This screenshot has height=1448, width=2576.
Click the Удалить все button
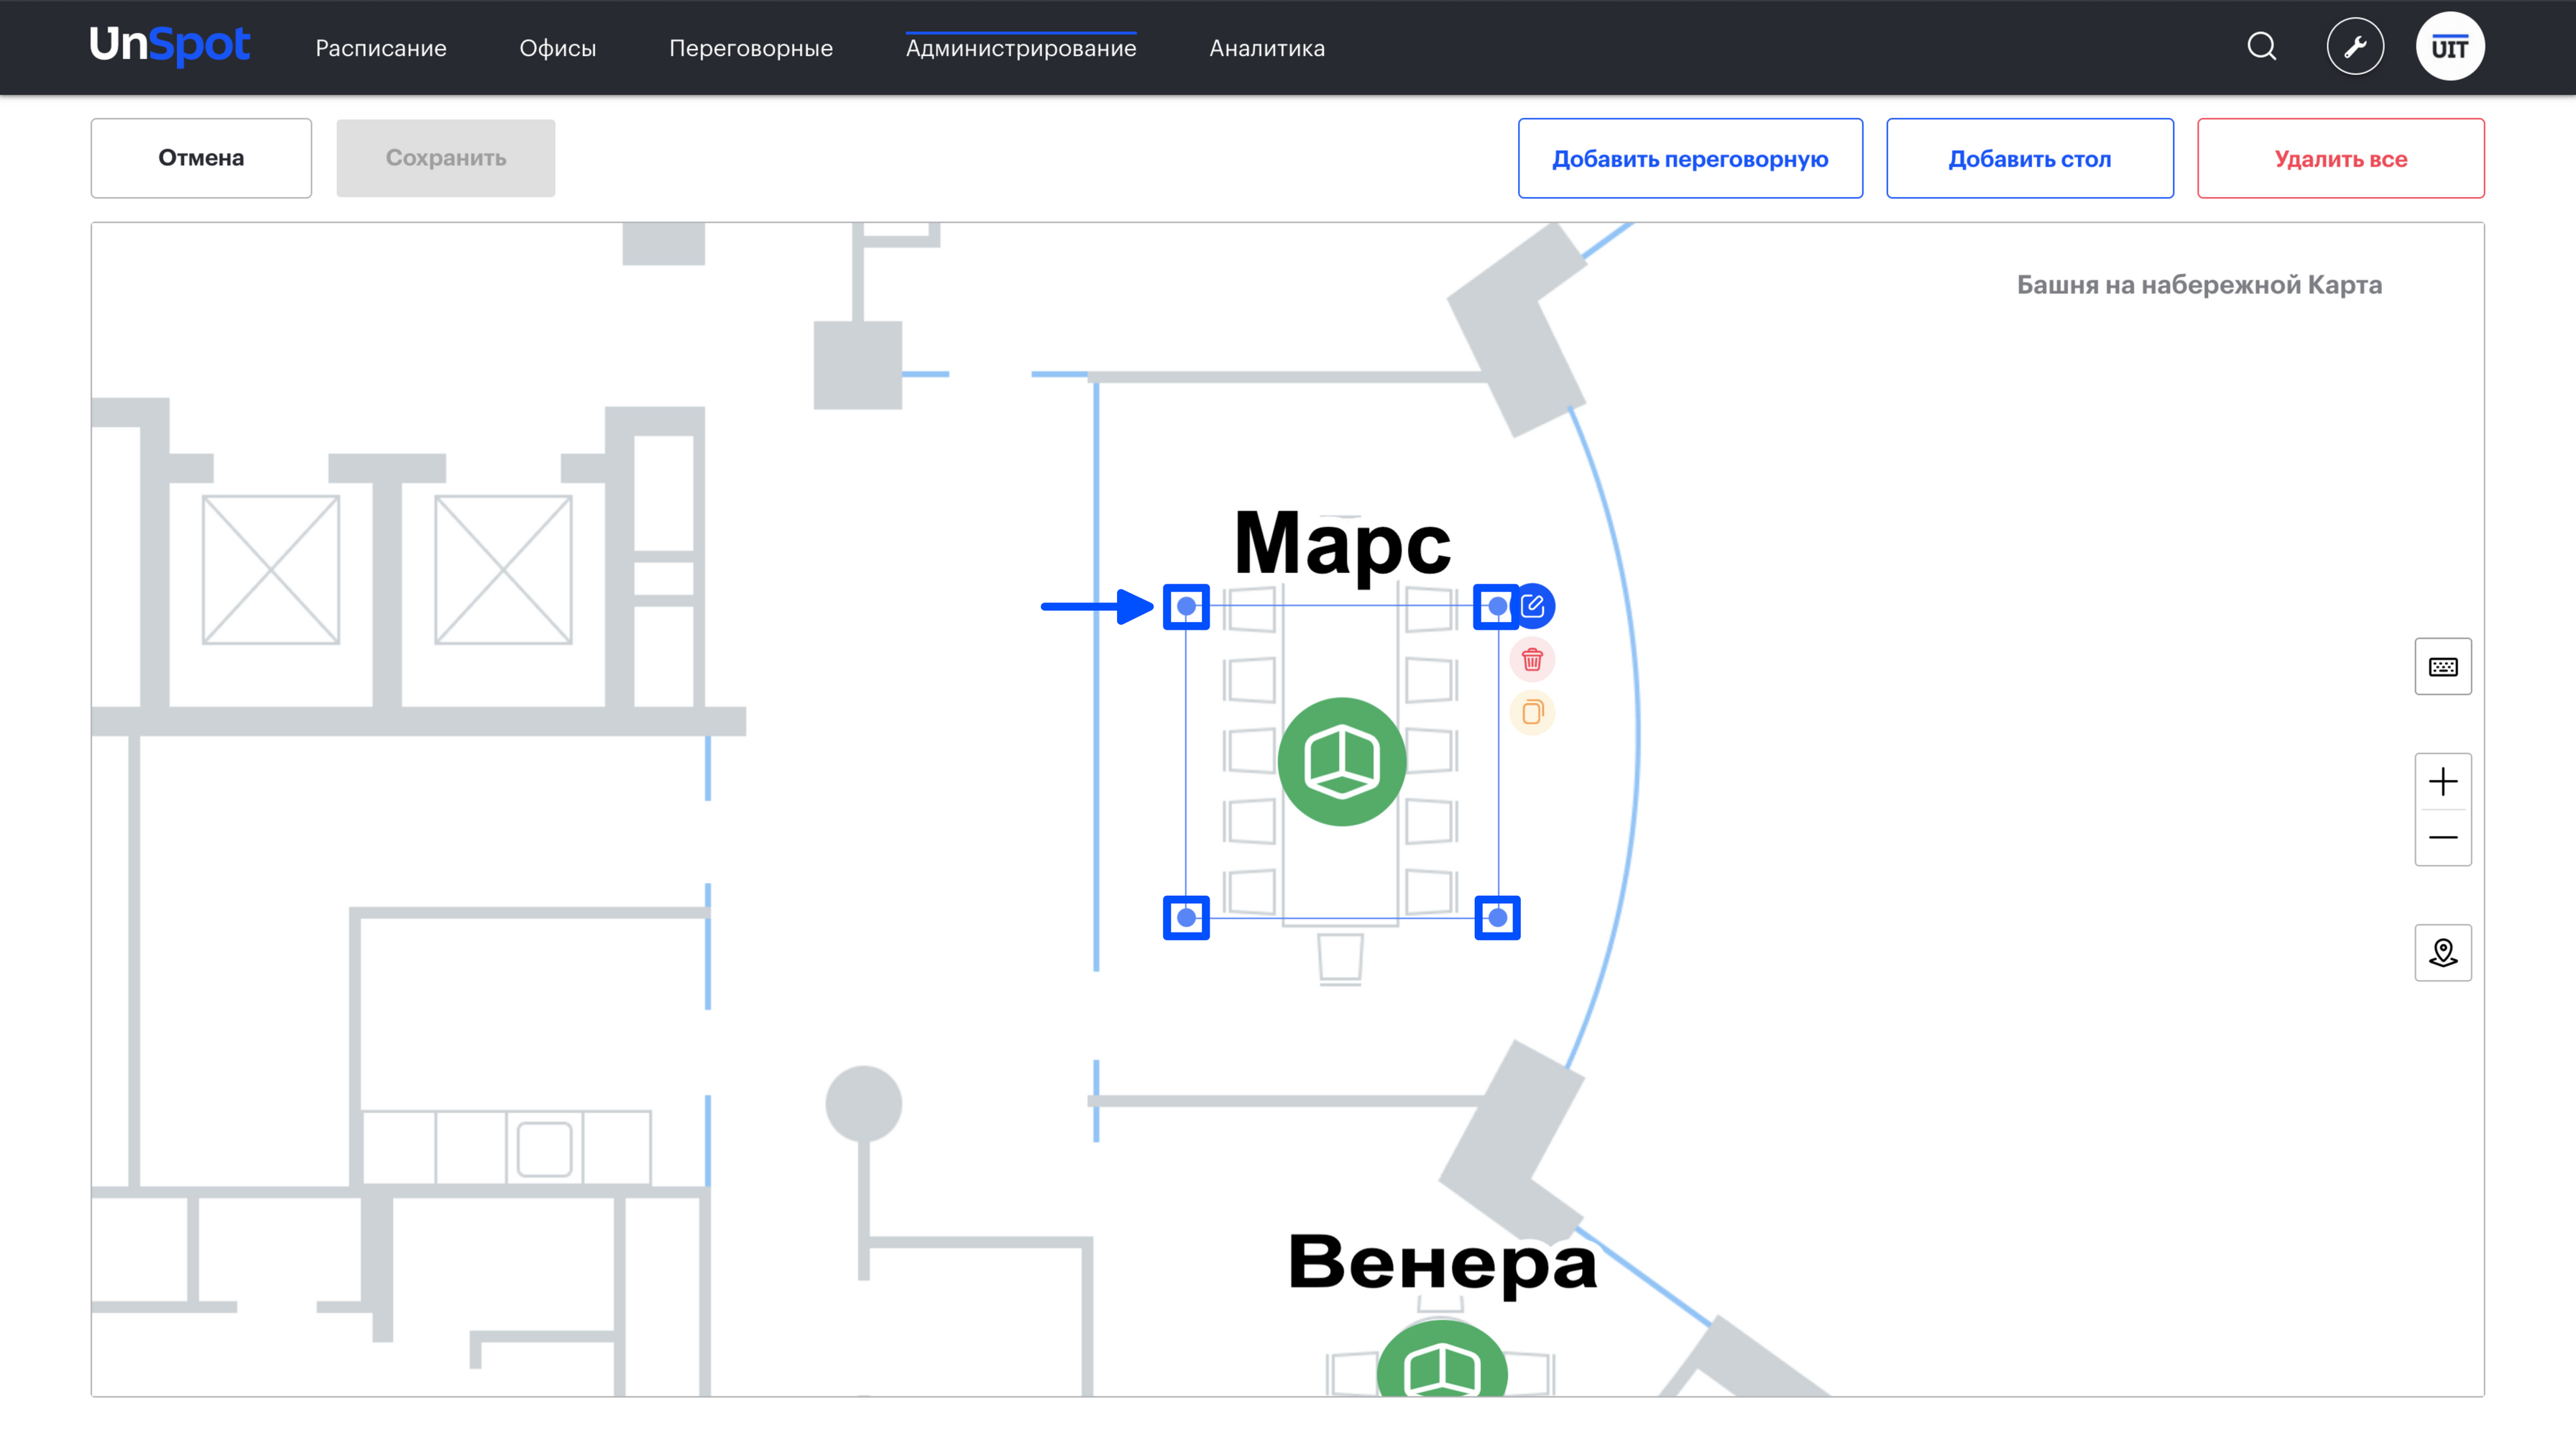pos(2341,158)
